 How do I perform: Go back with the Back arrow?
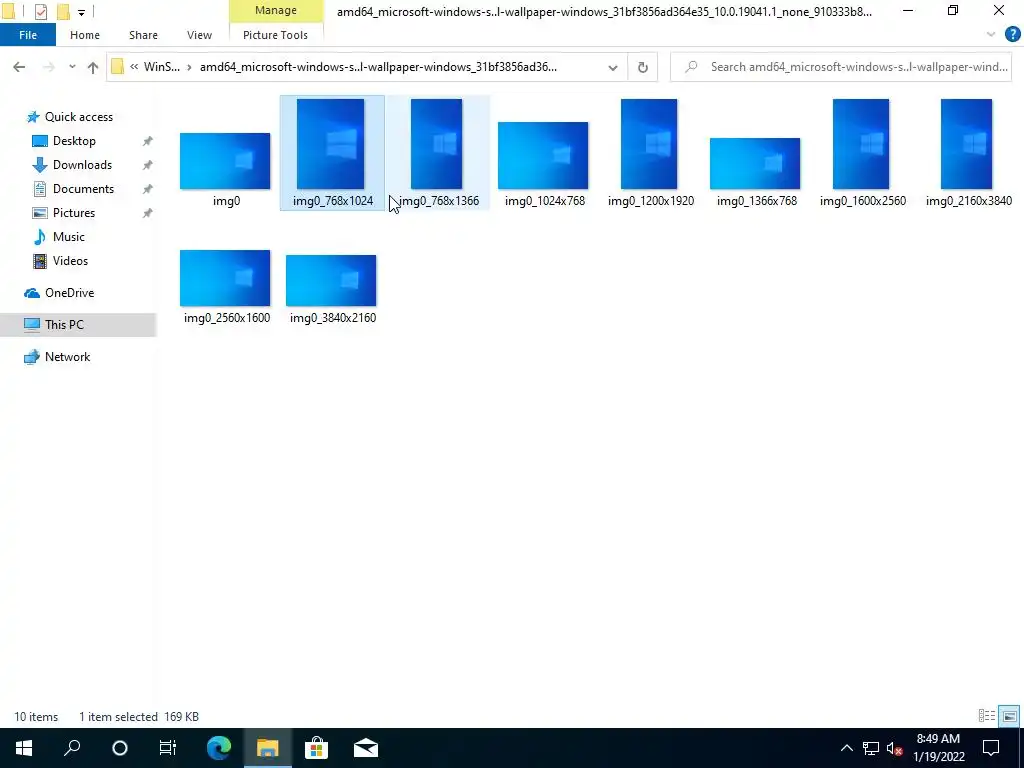(x=19, y=67)
